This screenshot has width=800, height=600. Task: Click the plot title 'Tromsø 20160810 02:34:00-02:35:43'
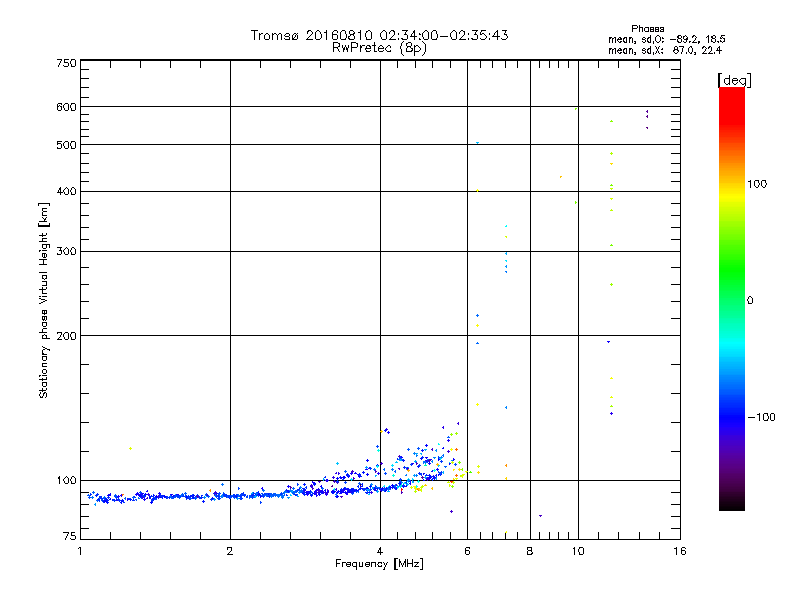click(379, 35)
